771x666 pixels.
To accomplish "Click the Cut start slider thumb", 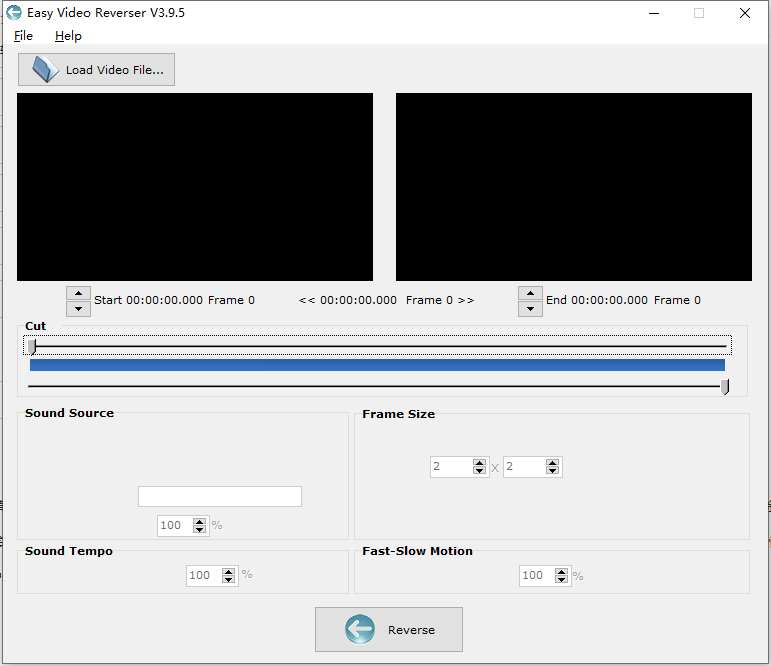I will pos(32,346).
